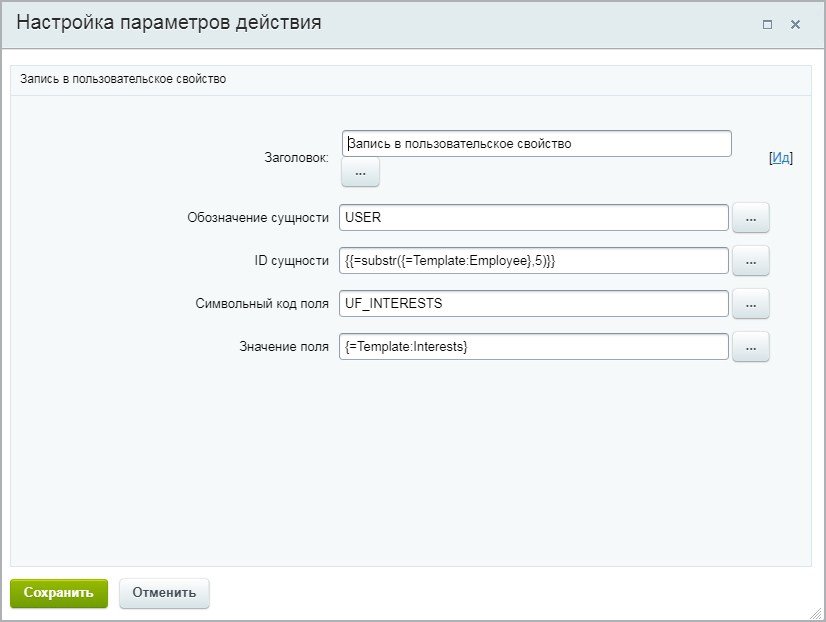Click the resize grip in the dialog corner
This screenshot has height=622, width=826.
[x=815, y=611]
